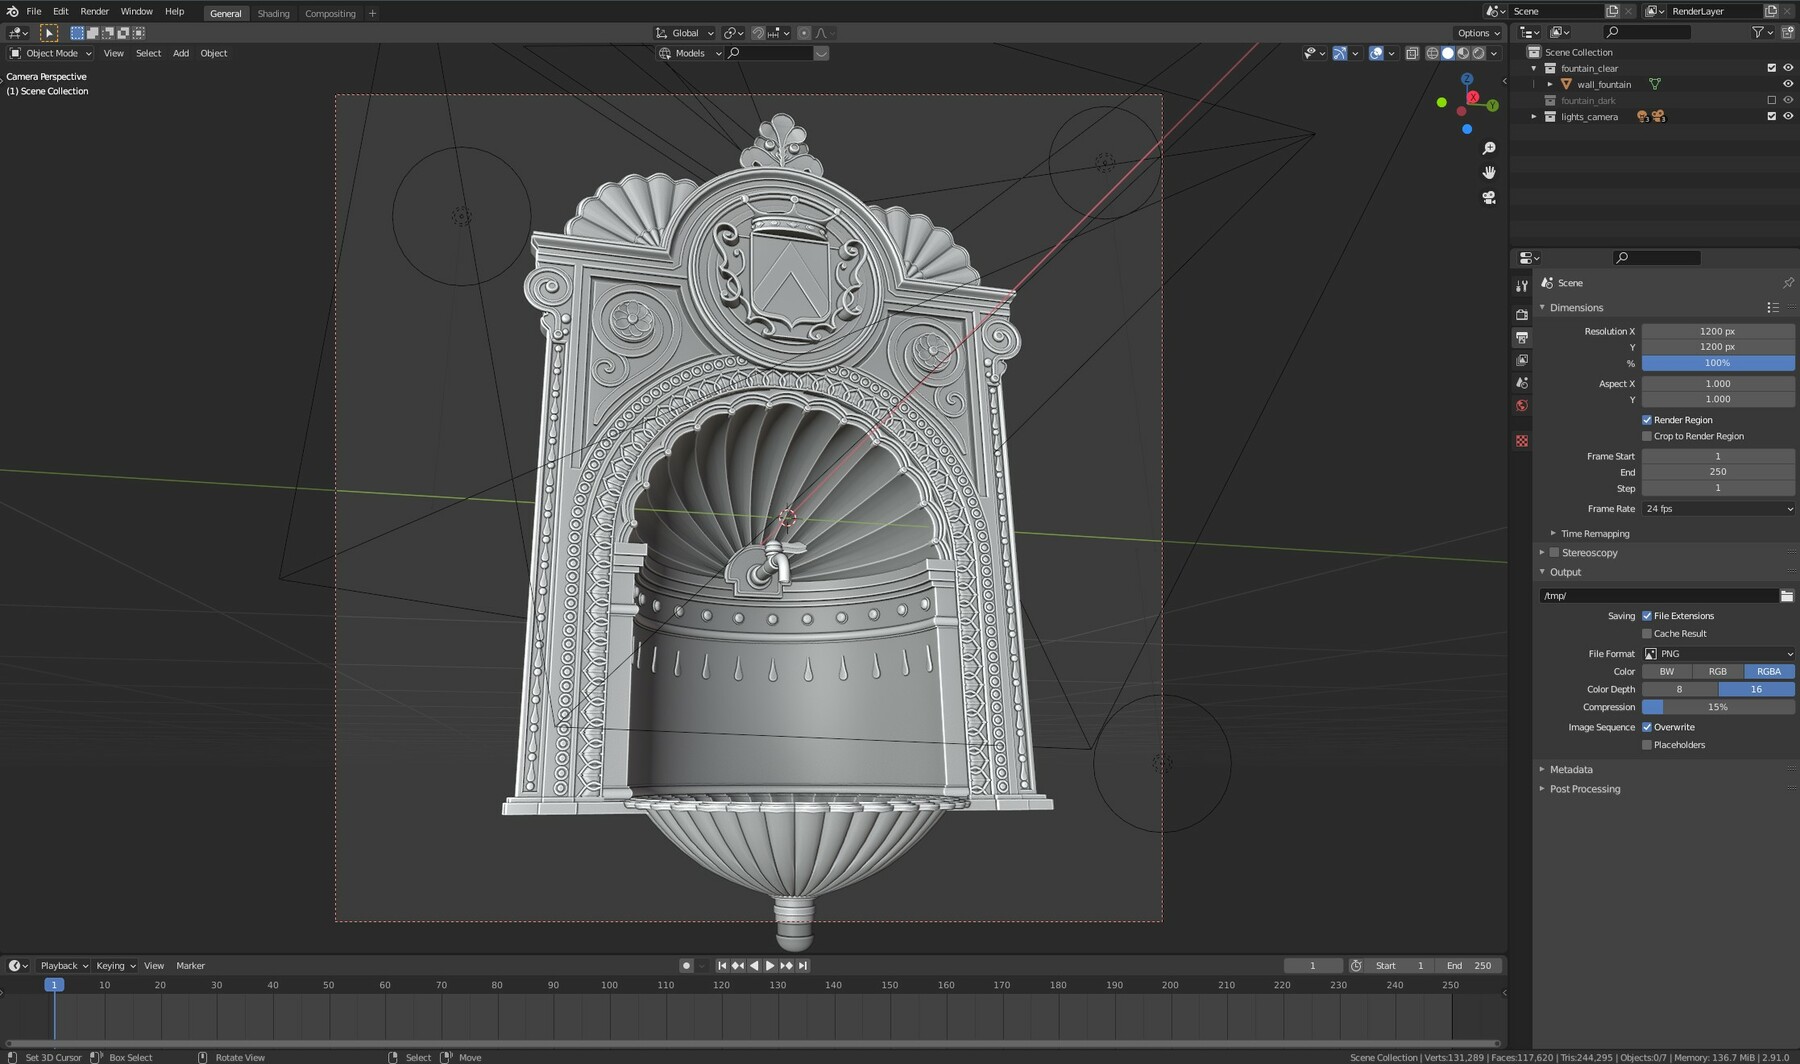This screenshot has height=1064, width=1800.
Task: Select RGB color mode button
Action: pos(1717,672)
